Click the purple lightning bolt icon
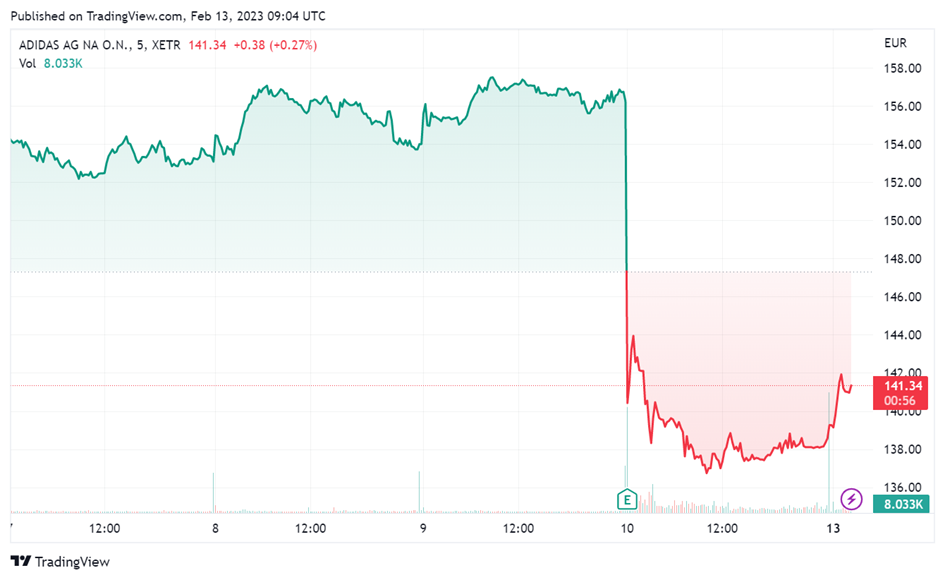Viewport: 945px width, 580px height. (851, 499)
